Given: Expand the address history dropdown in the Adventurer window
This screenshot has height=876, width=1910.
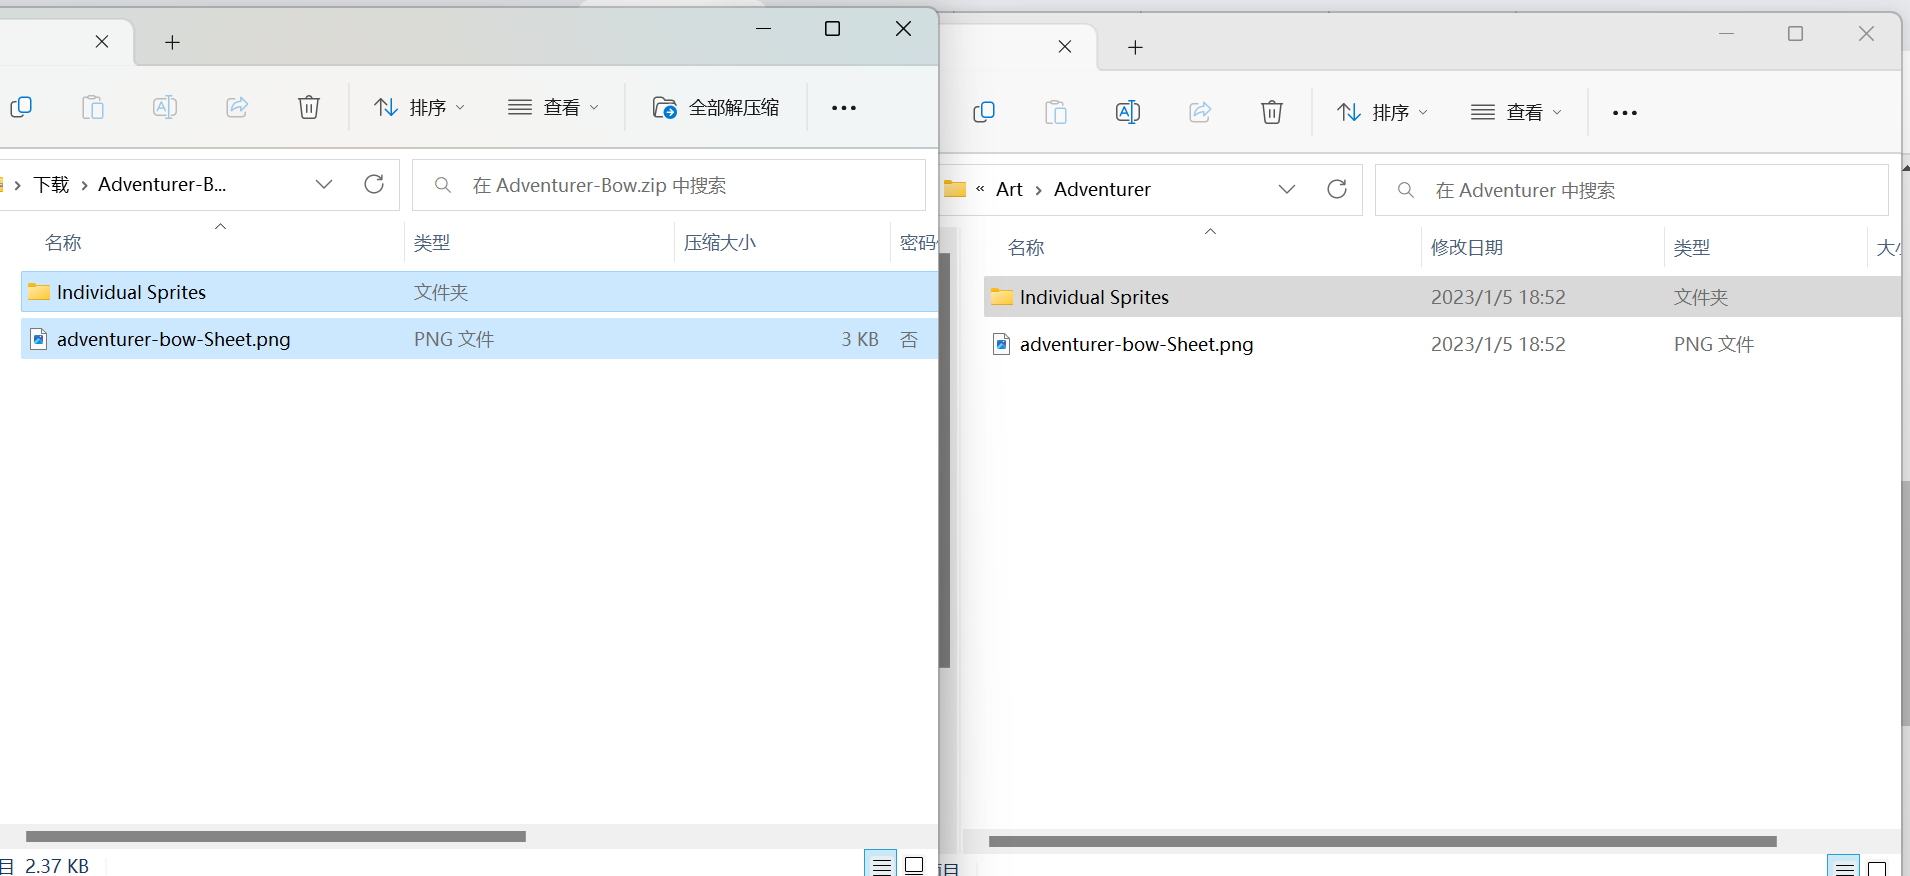Looking at the screenshot, I should click(1287, 189).
